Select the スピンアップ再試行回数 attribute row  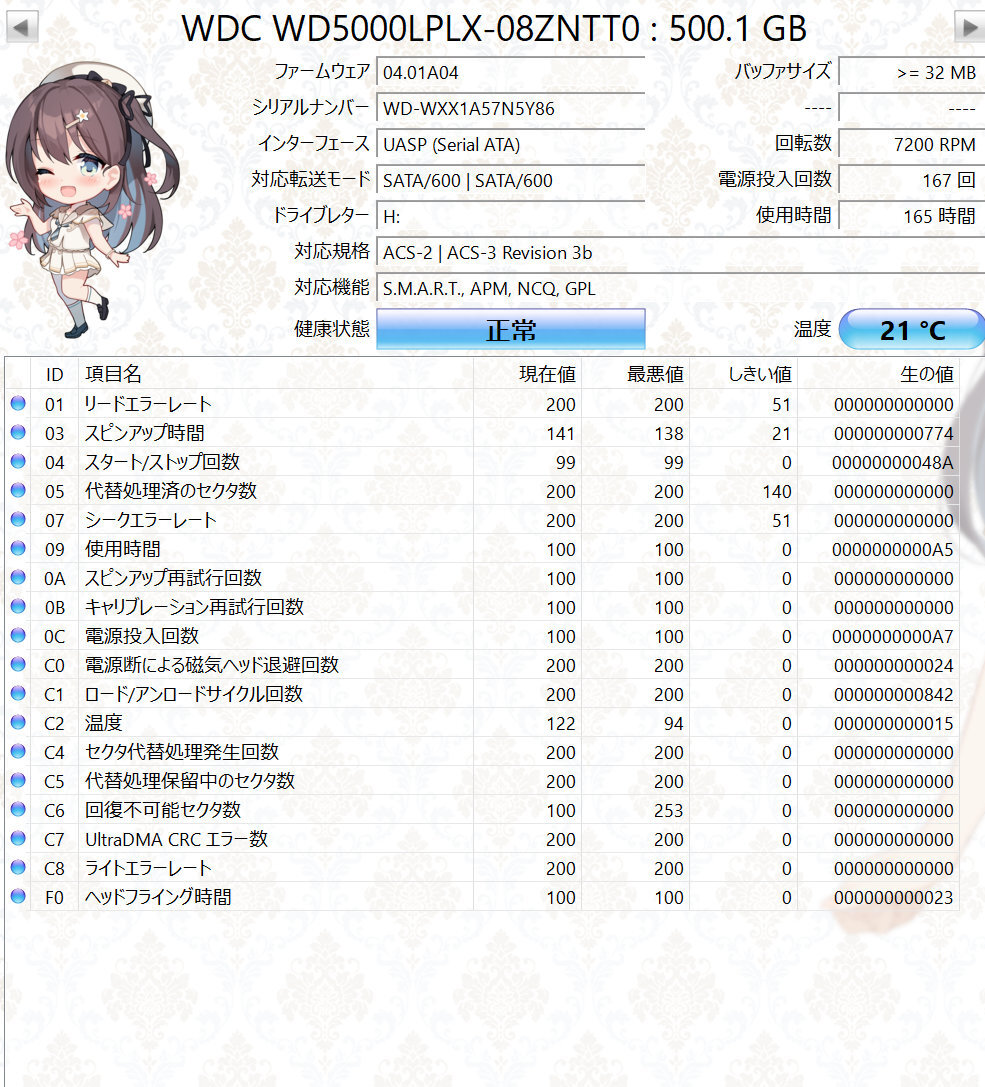482,577
